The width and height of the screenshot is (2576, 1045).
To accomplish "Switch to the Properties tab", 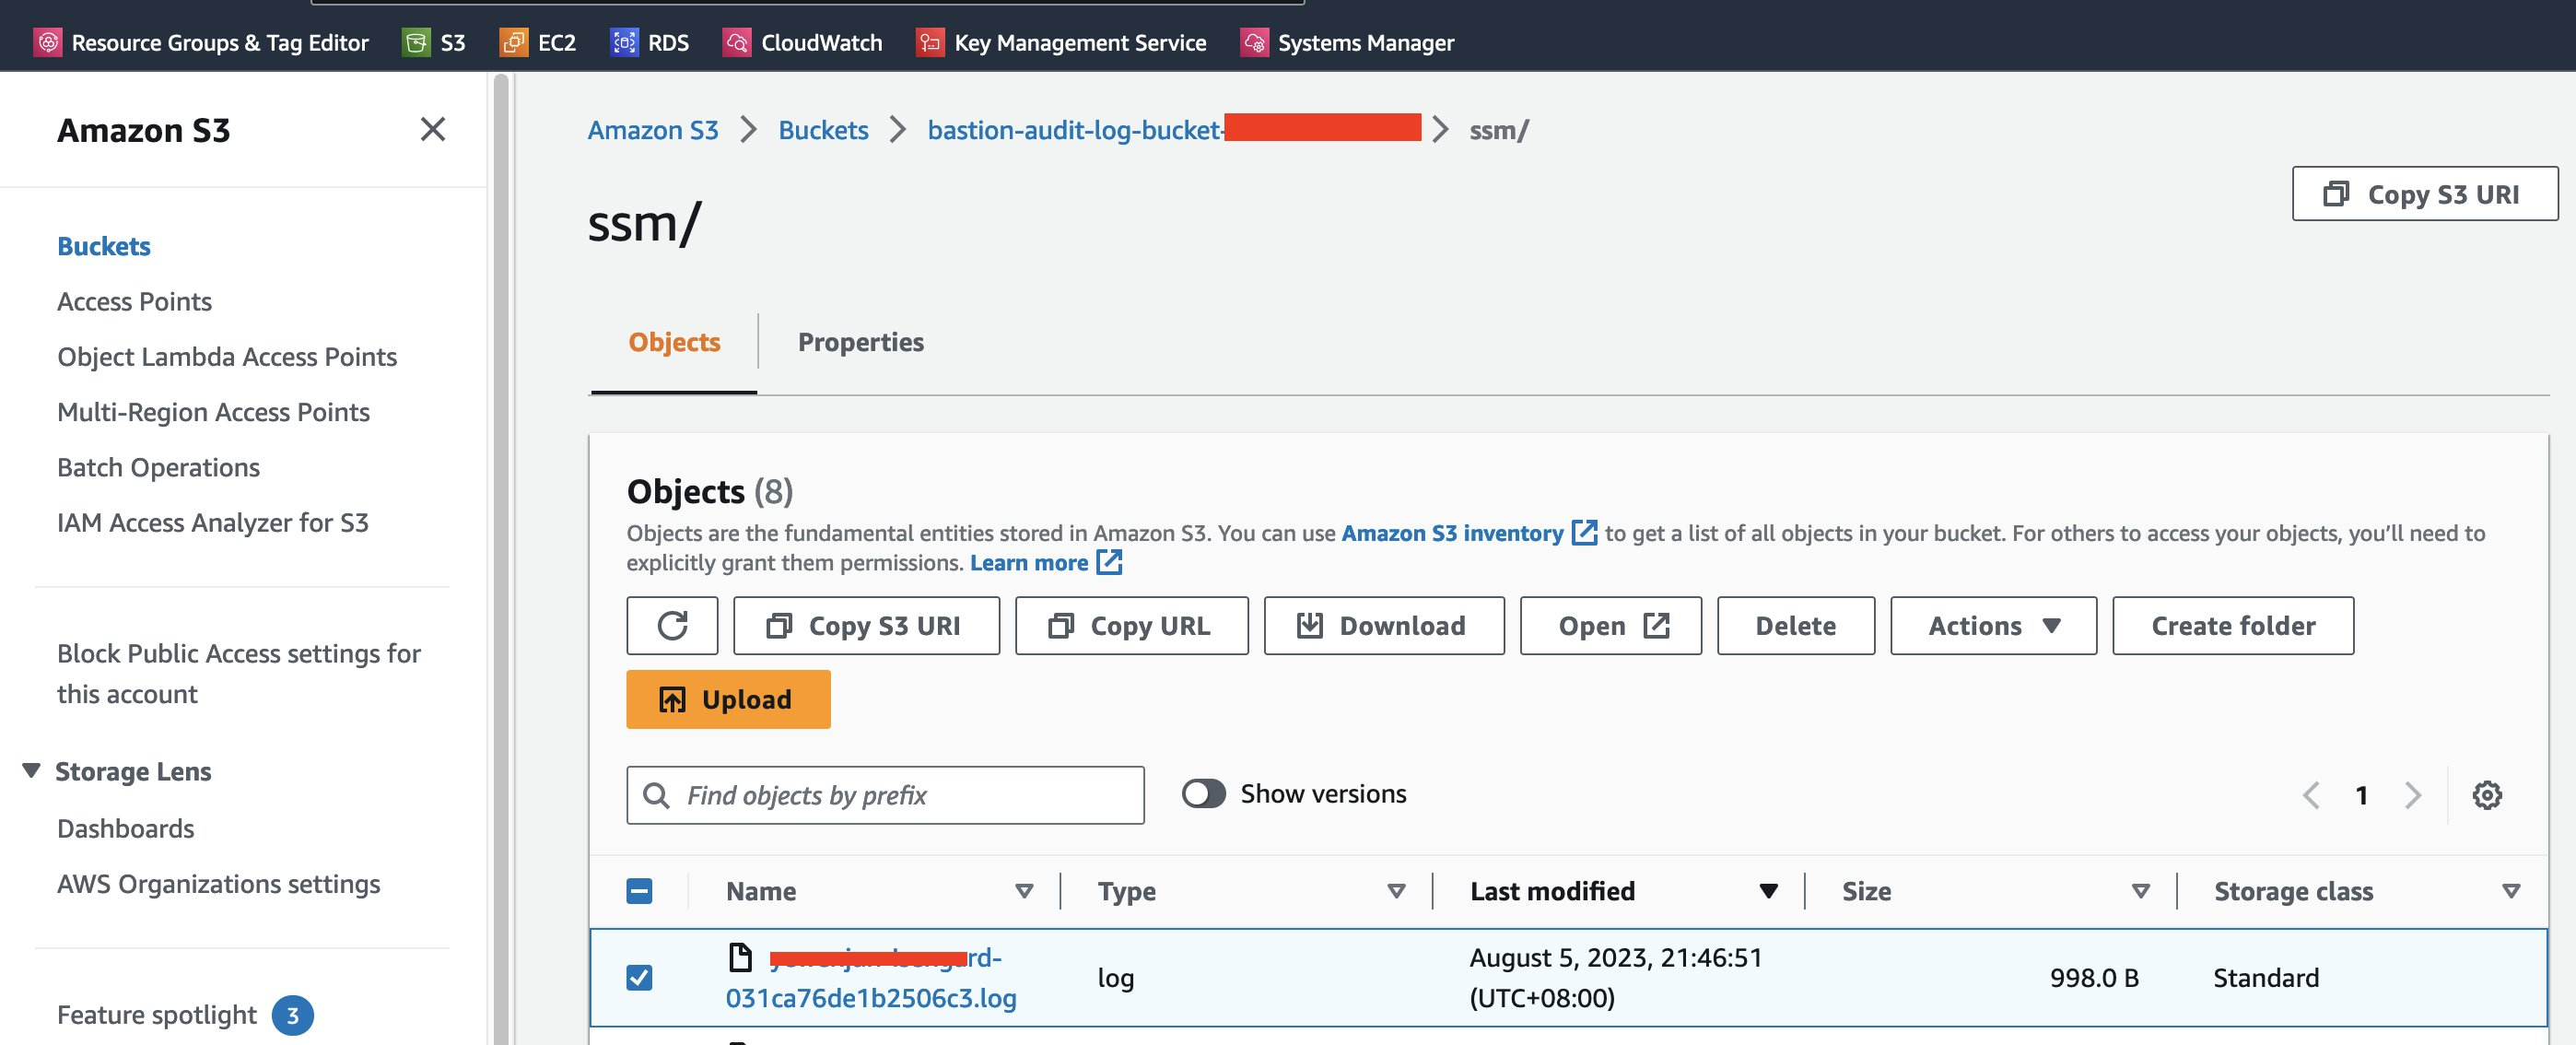I will tap(861, 340).
